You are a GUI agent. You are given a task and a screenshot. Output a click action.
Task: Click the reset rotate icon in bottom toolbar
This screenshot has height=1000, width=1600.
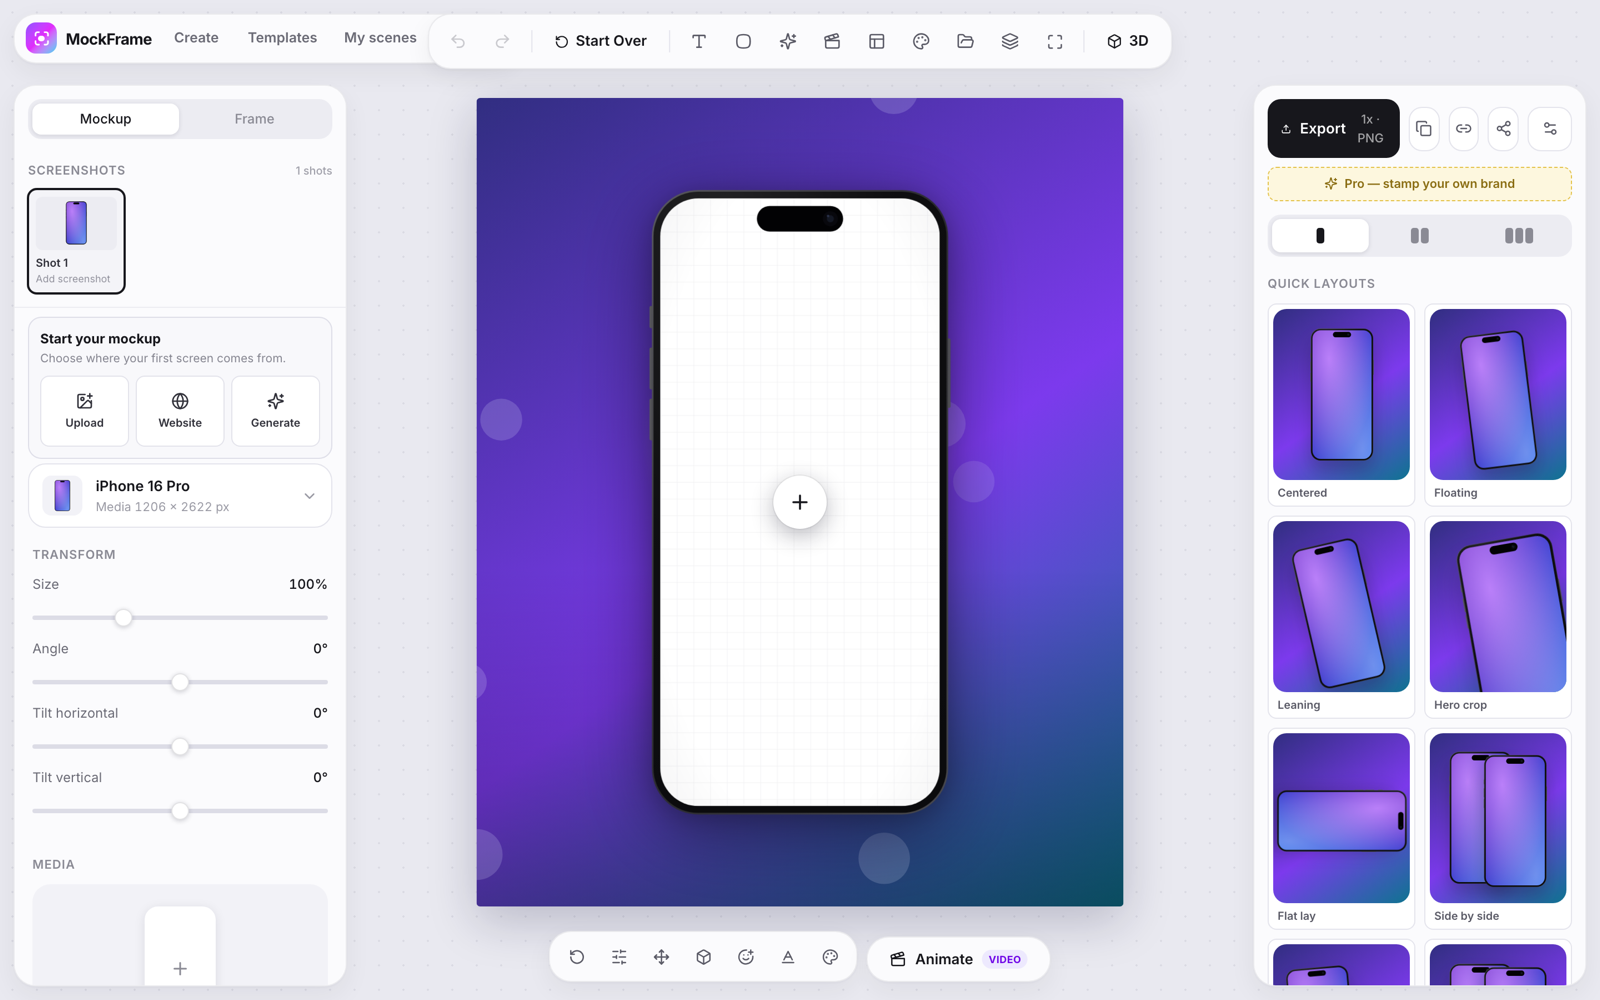point(577,957)
